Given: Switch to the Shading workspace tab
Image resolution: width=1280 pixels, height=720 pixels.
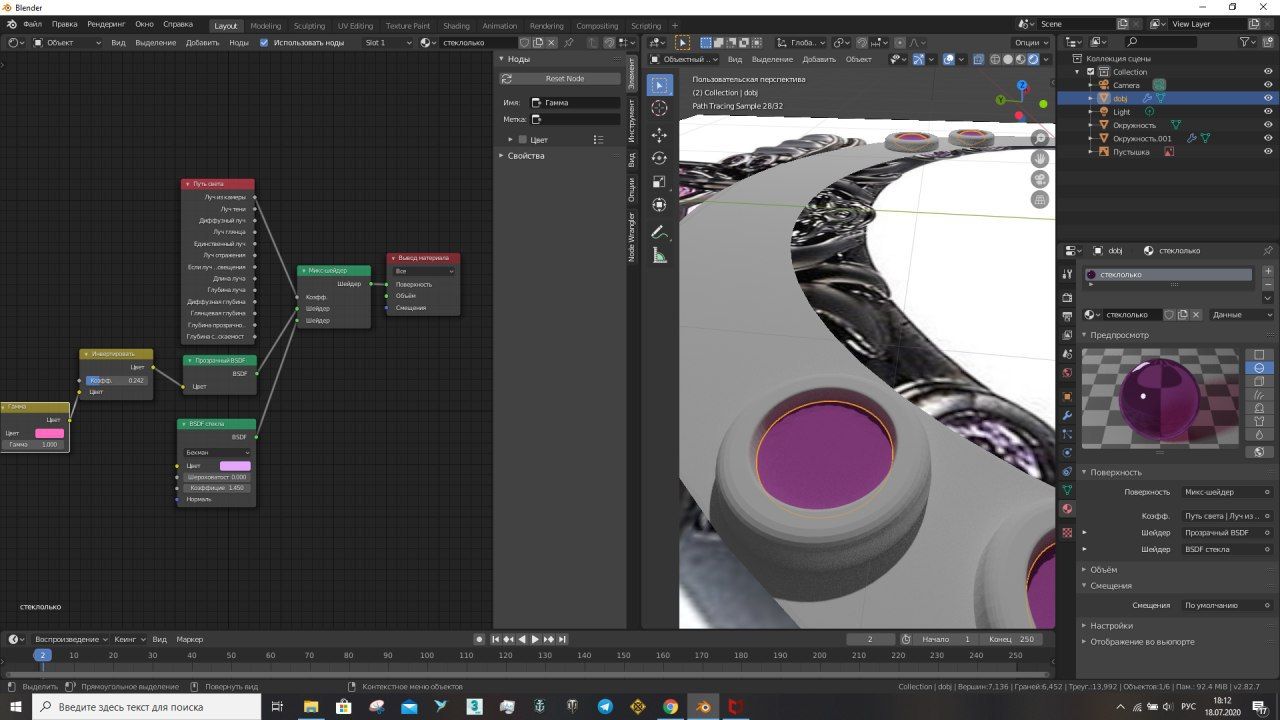Looking at the screenshot, I should point(456,26).
